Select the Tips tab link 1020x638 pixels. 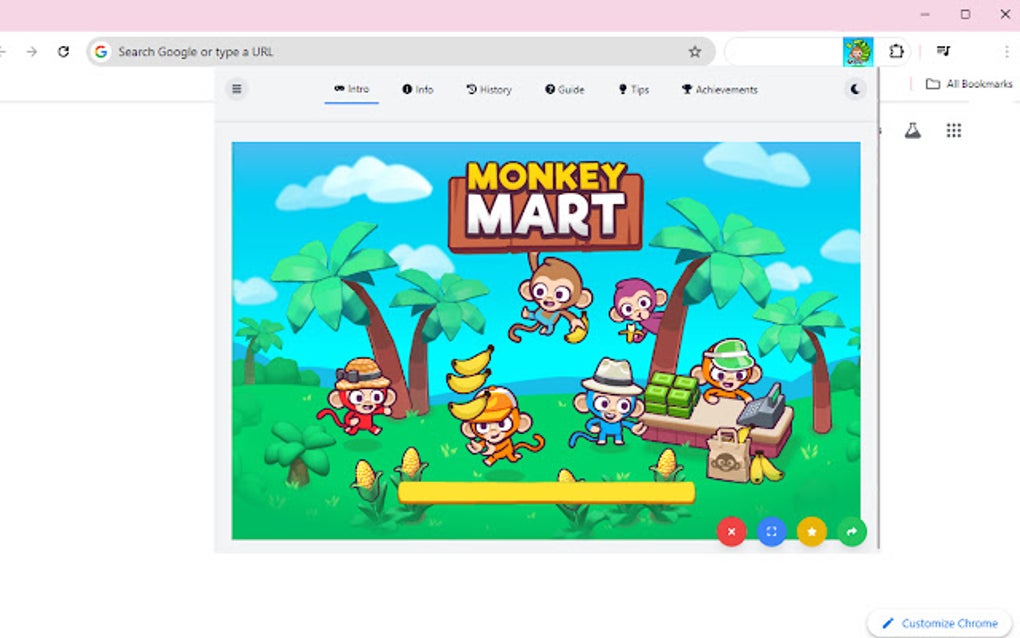[x=633, y=89]
